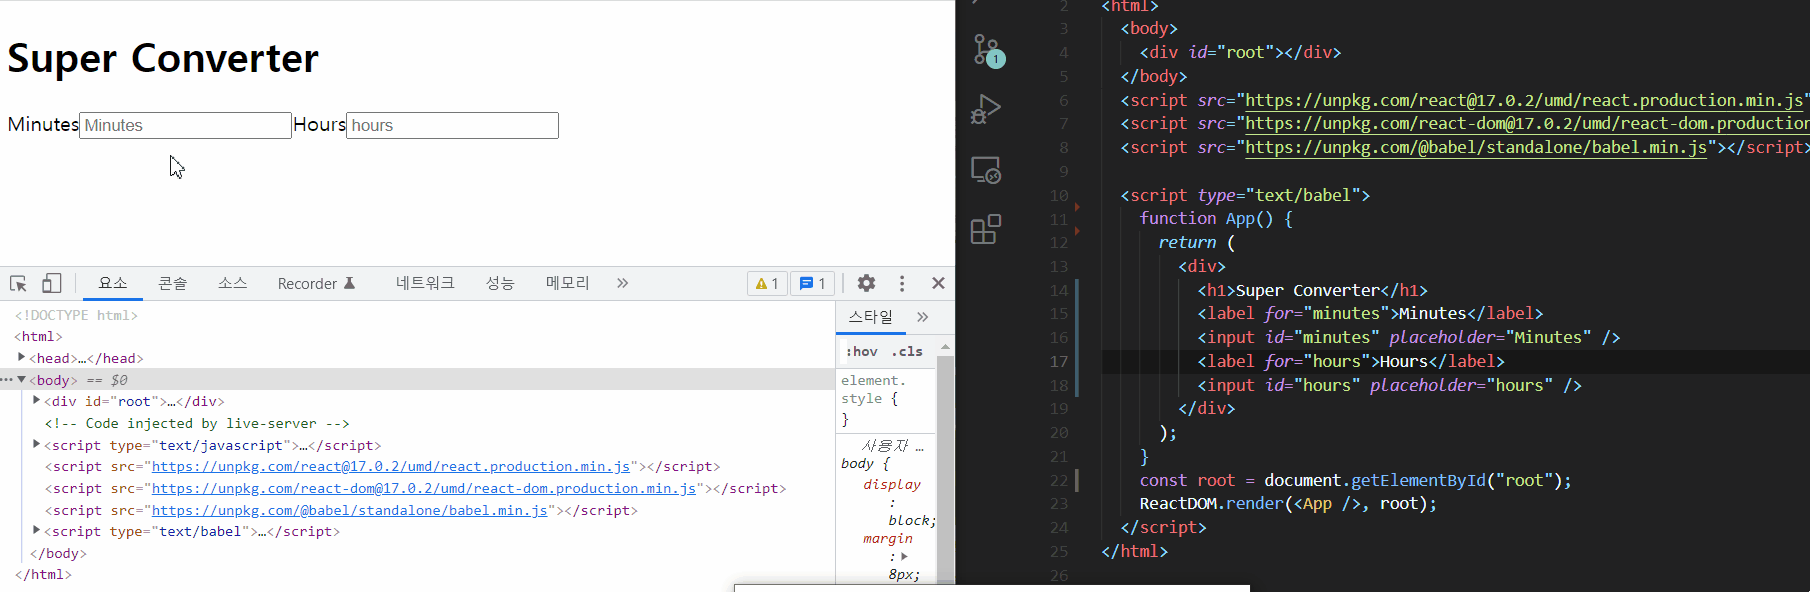Select the 스타일 (Styles) pane tab

871,317
